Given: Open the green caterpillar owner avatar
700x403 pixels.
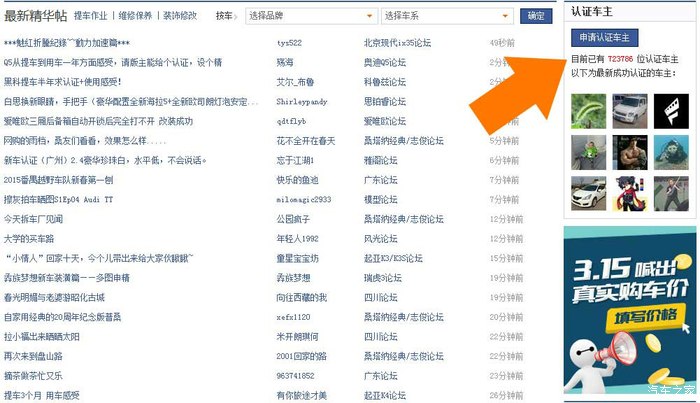Looking at the screenshot, I should coord(588,110).
